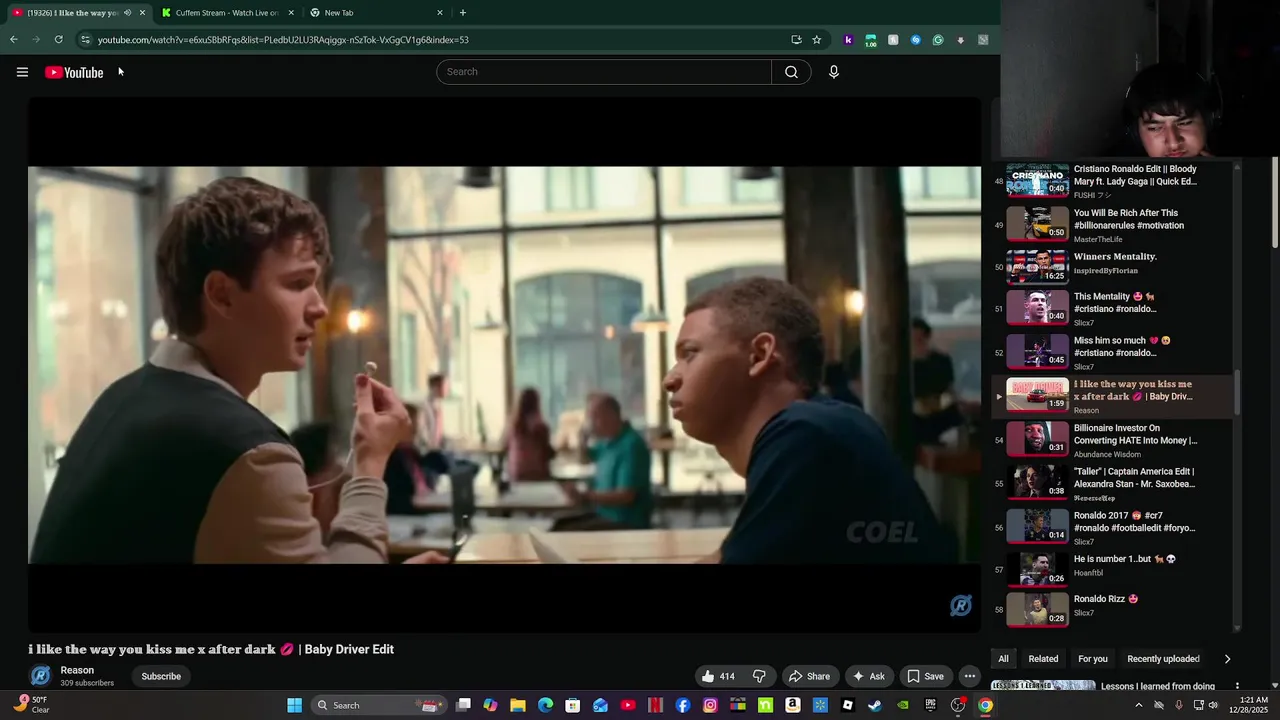Open Instagram from the taskbar

pyautogui.click(x=710, y=705)
